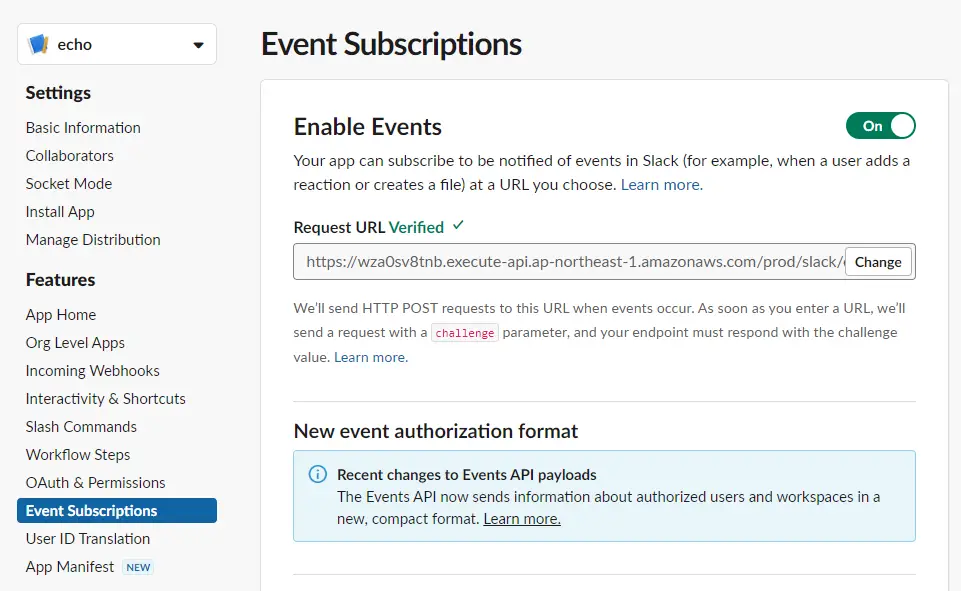Go to Basic Information settings

click(83, 128)
